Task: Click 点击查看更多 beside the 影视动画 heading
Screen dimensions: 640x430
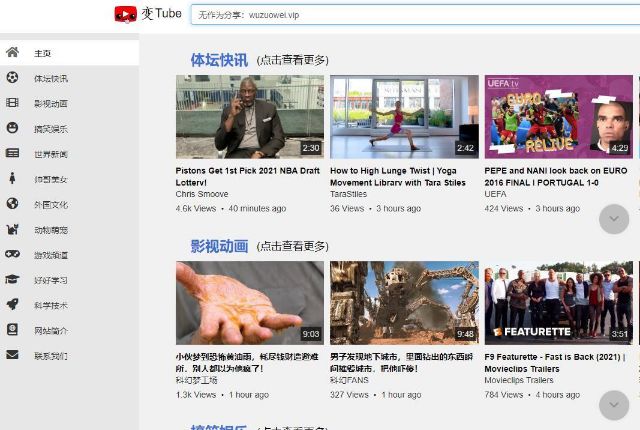Action: [293, 246]
